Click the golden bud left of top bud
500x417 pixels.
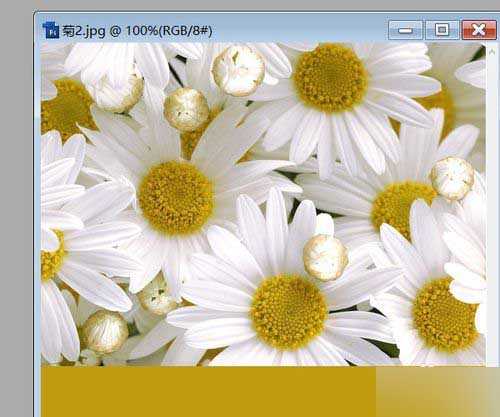click(x=186, y=109)
